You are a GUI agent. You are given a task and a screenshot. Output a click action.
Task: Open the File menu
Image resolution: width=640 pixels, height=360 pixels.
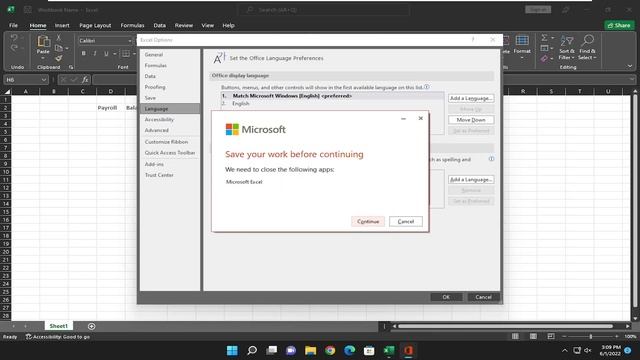coord(13,25)
